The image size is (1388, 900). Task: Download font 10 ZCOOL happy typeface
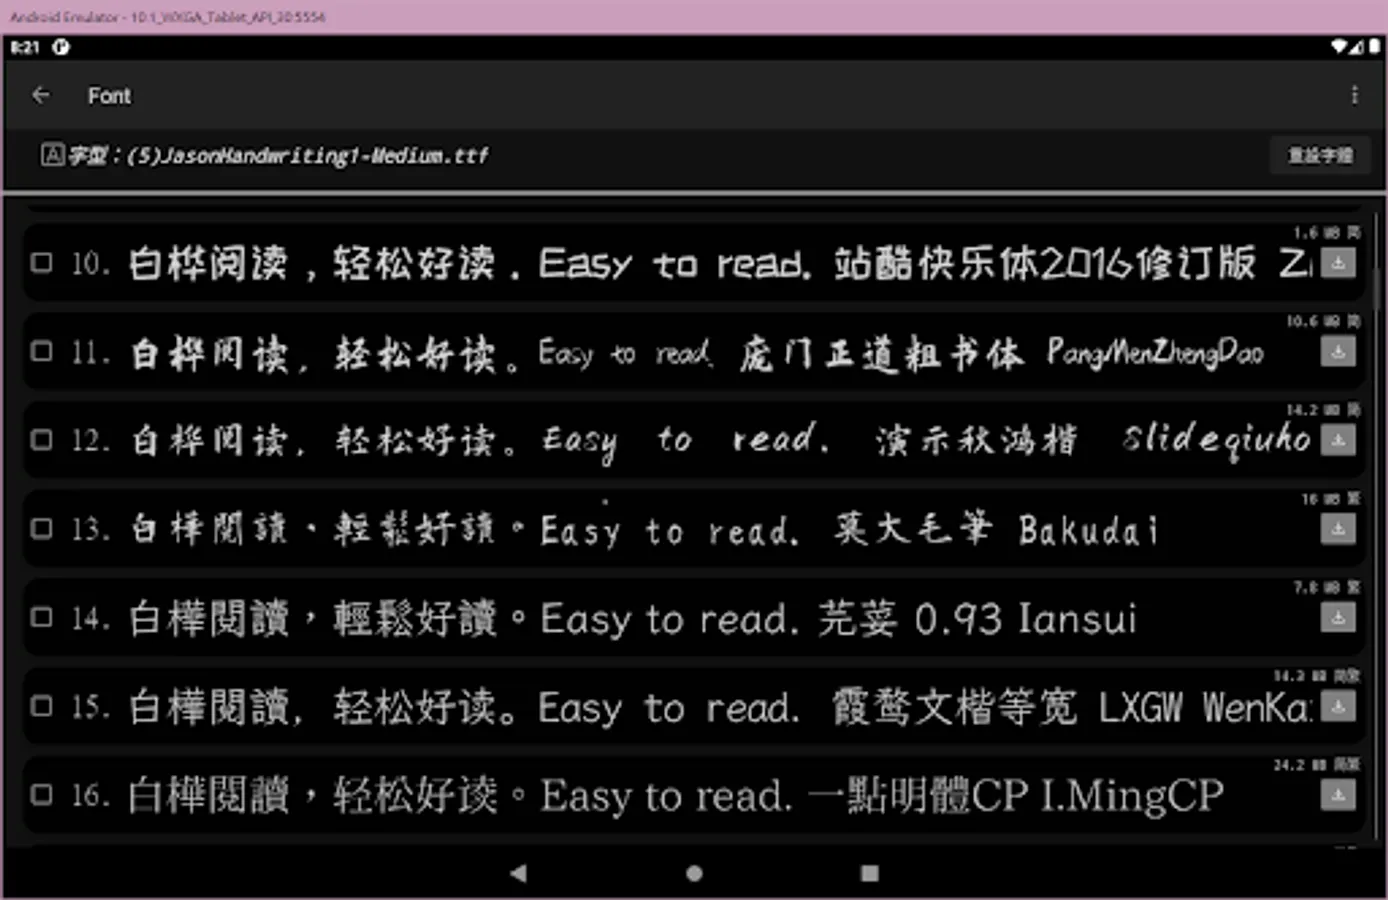pos(1338,263)
